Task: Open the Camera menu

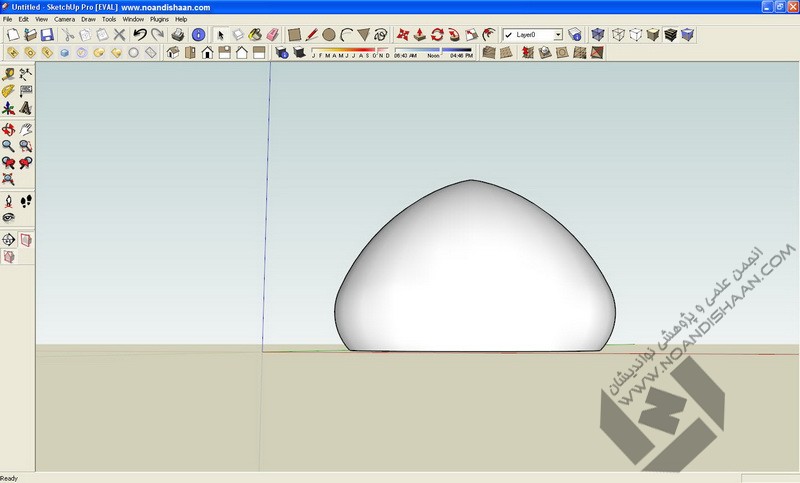Action: 64,19
